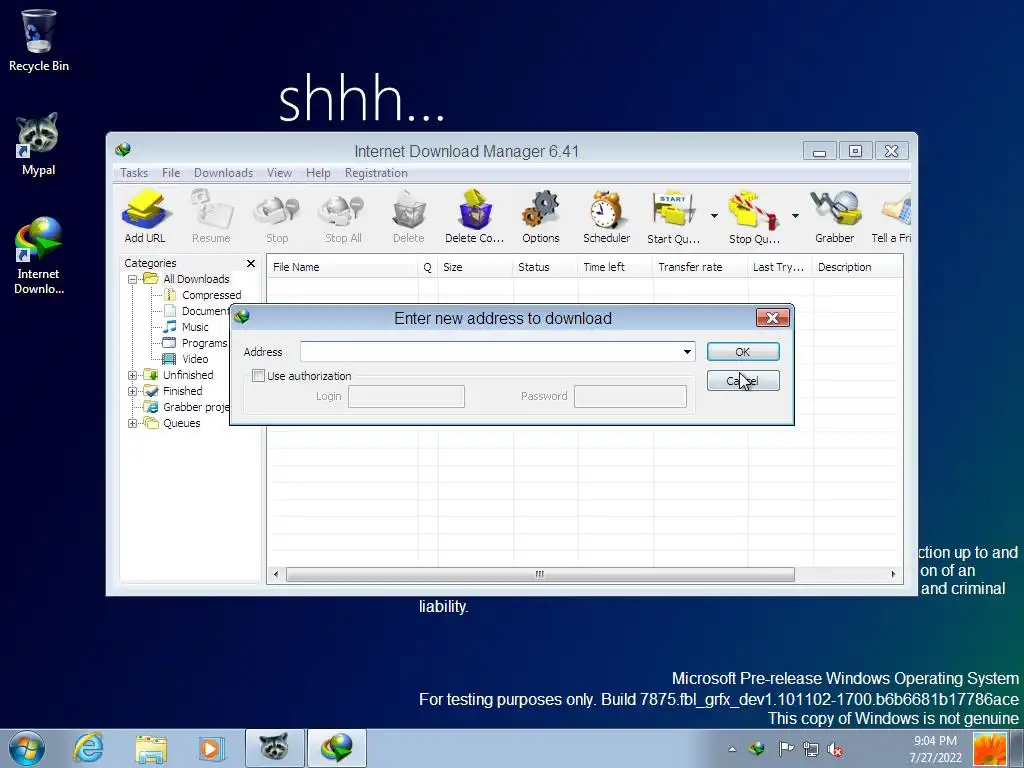Select Internet Download Manager desktop shortcut

(x=39, y=255)
